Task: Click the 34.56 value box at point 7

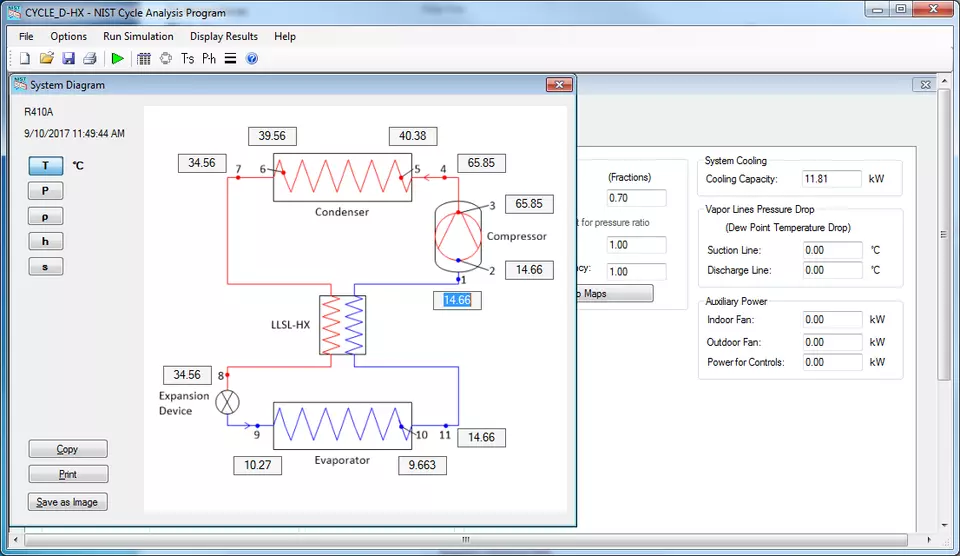Action: (x=202, y=163)
